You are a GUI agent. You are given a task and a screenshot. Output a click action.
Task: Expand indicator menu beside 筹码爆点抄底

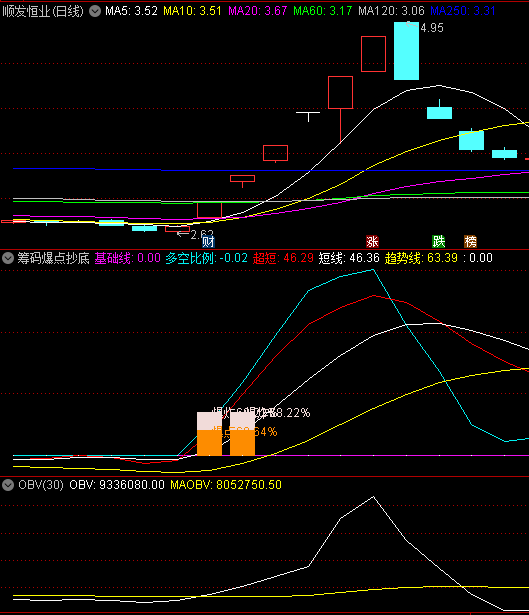coord(8,258)
